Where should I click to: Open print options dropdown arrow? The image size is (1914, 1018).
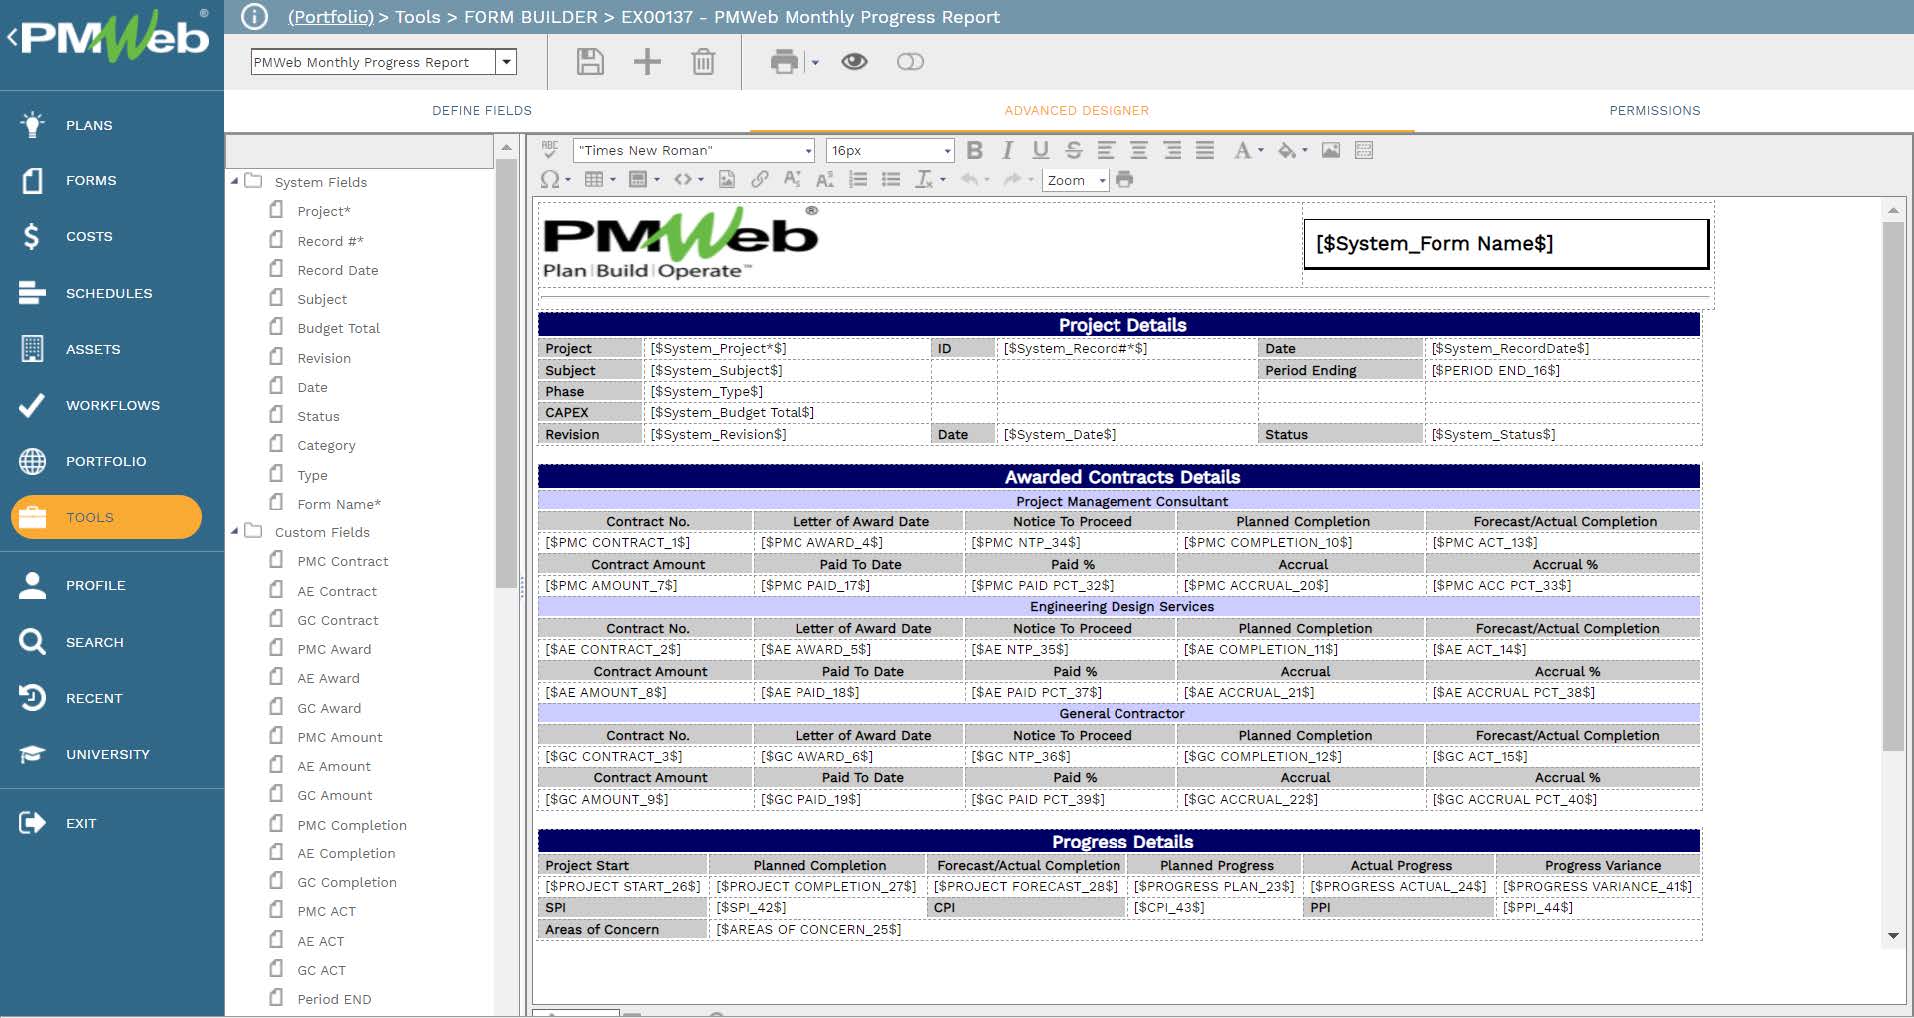coord(815,63)
